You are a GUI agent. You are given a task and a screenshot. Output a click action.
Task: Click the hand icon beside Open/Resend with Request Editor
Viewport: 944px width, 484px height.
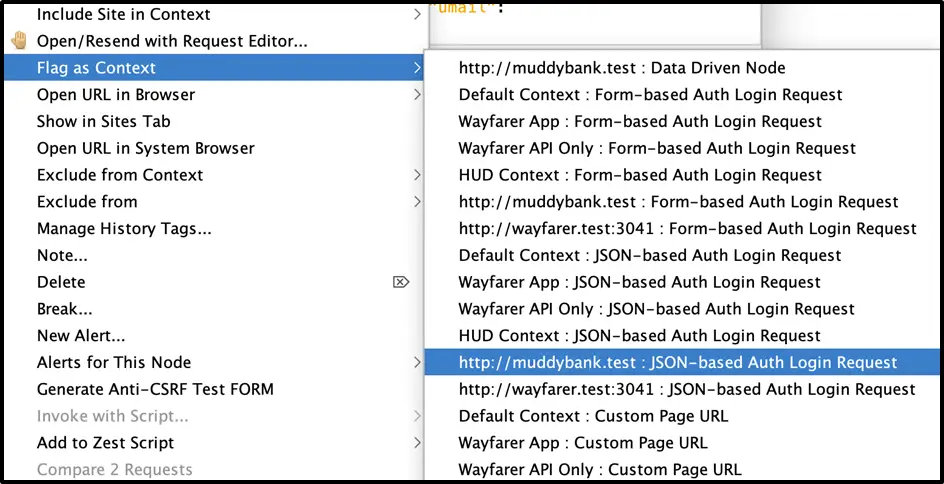coord(19,41)
